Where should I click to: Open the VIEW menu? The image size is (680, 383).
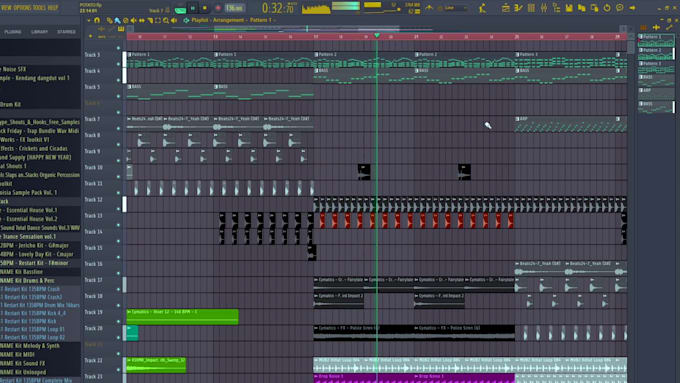click(x=7, y=8)
